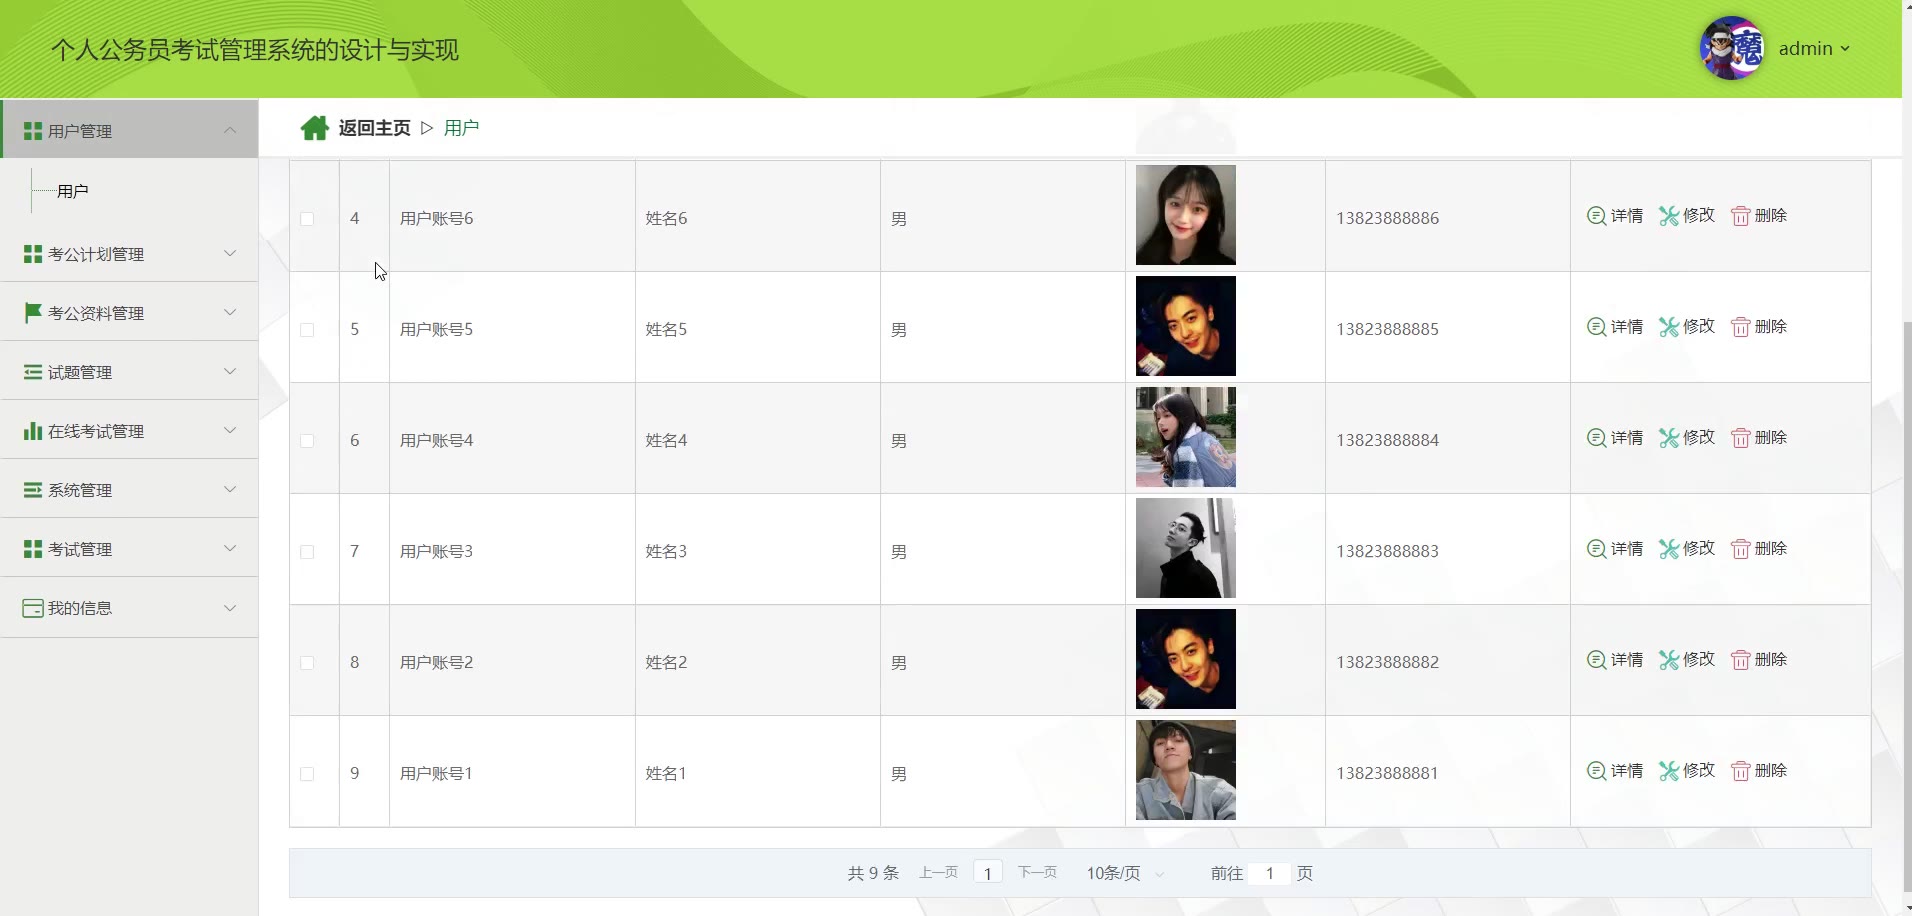Viewport: 1912px width, 916px height.
Task: Click the 考公资料管理 flag icon
Action: point(33,313)
